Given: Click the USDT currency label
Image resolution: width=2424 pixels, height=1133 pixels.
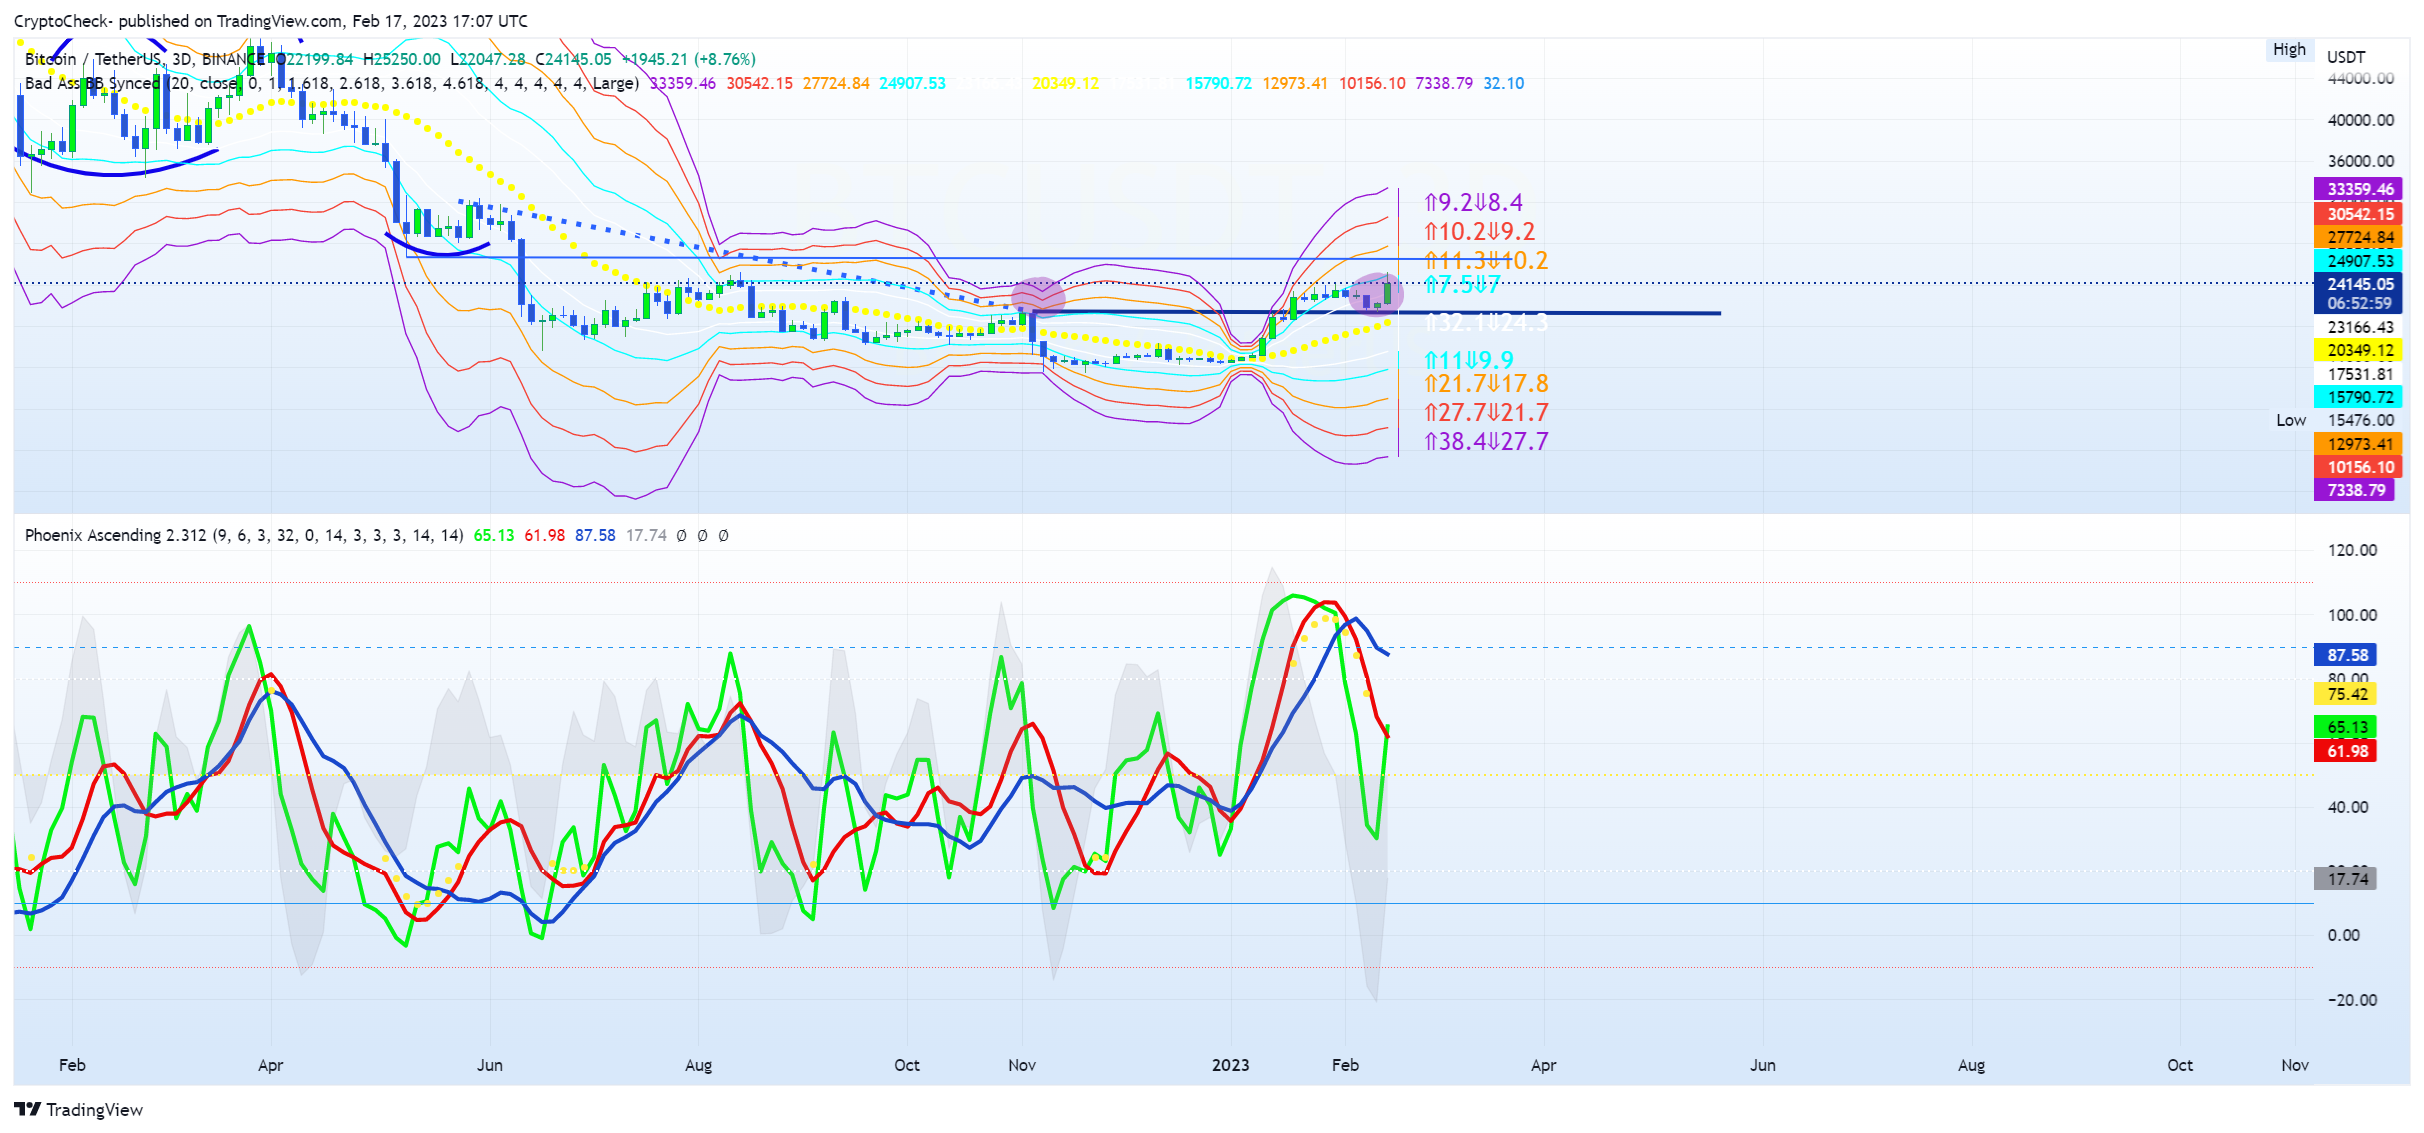Looking at the screenshot, I should [2346, 57].
